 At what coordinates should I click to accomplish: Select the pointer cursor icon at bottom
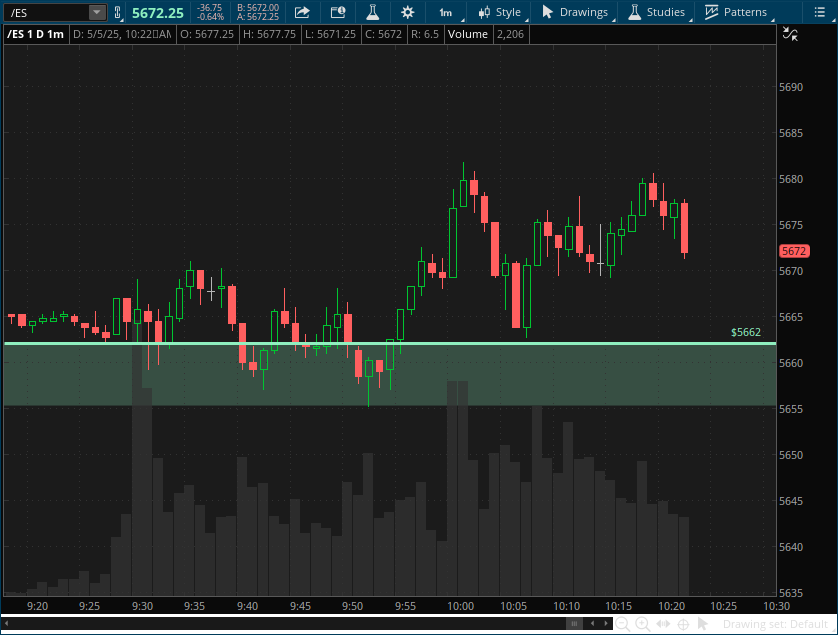pos(703,624)
